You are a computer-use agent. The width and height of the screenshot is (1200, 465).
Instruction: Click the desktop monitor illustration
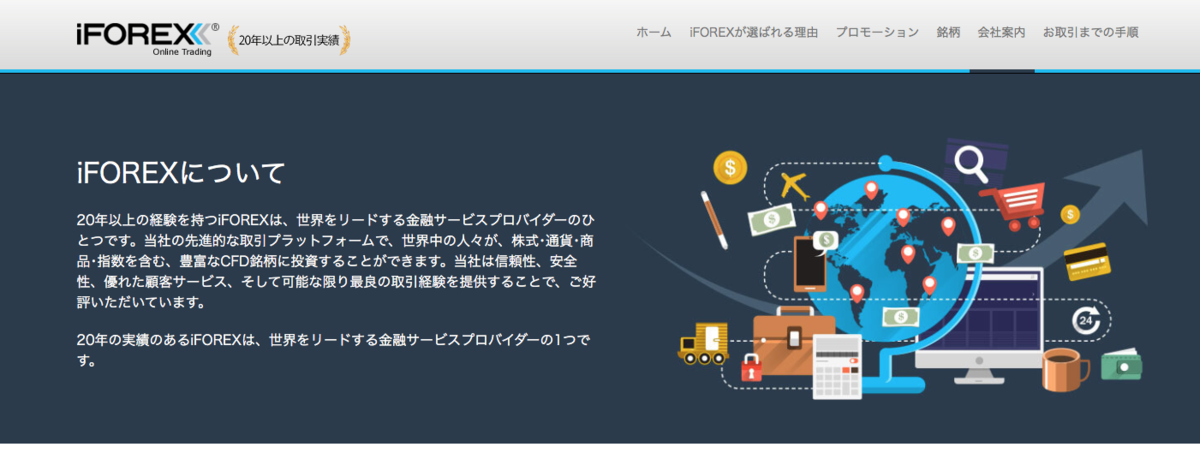(x=978, y=327)
